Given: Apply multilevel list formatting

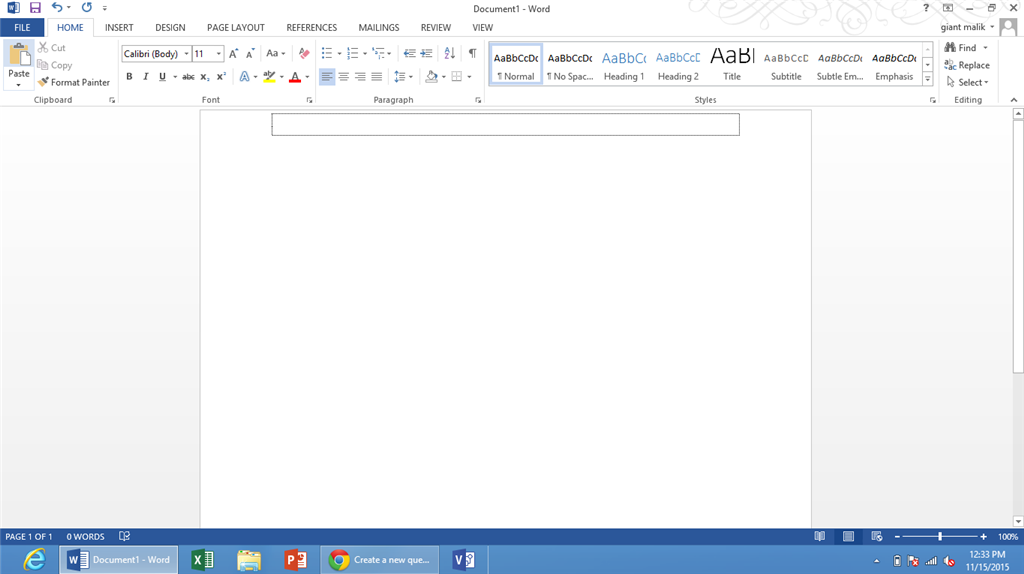Looking at the screenshot, I should point(378,54).
